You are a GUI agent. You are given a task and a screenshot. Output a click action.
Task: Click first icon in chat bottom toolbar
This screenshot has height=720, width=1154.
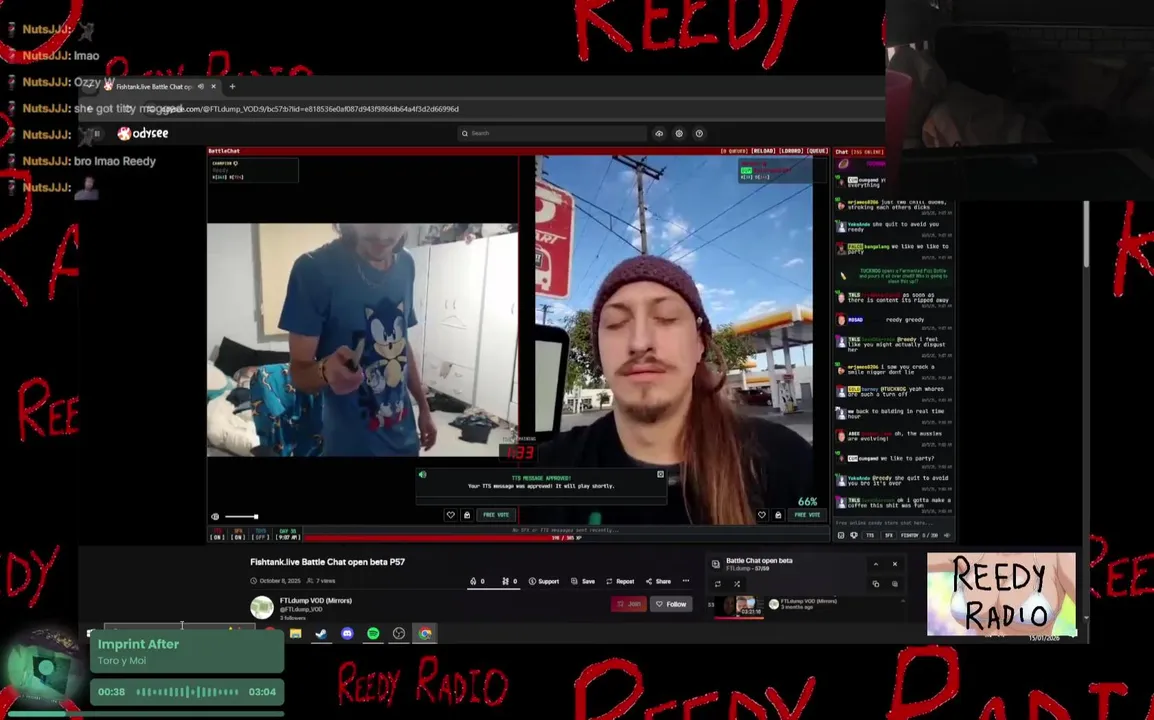pyautogui.click(x=841, y=535)
